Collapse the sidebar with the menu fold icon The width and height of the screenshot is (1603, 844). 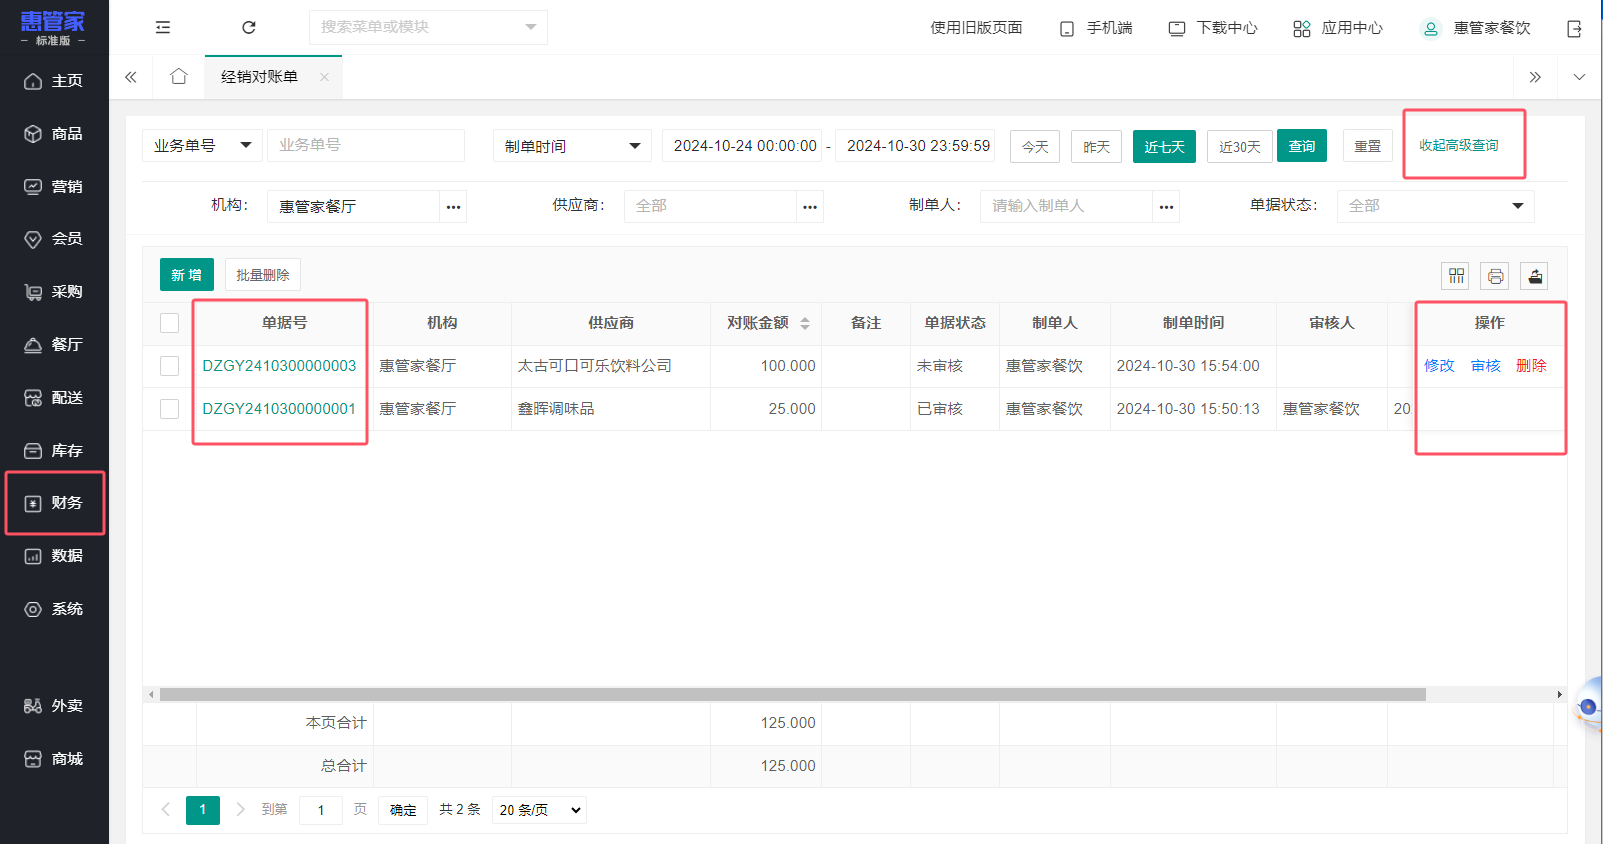click(x=163, y=28)
